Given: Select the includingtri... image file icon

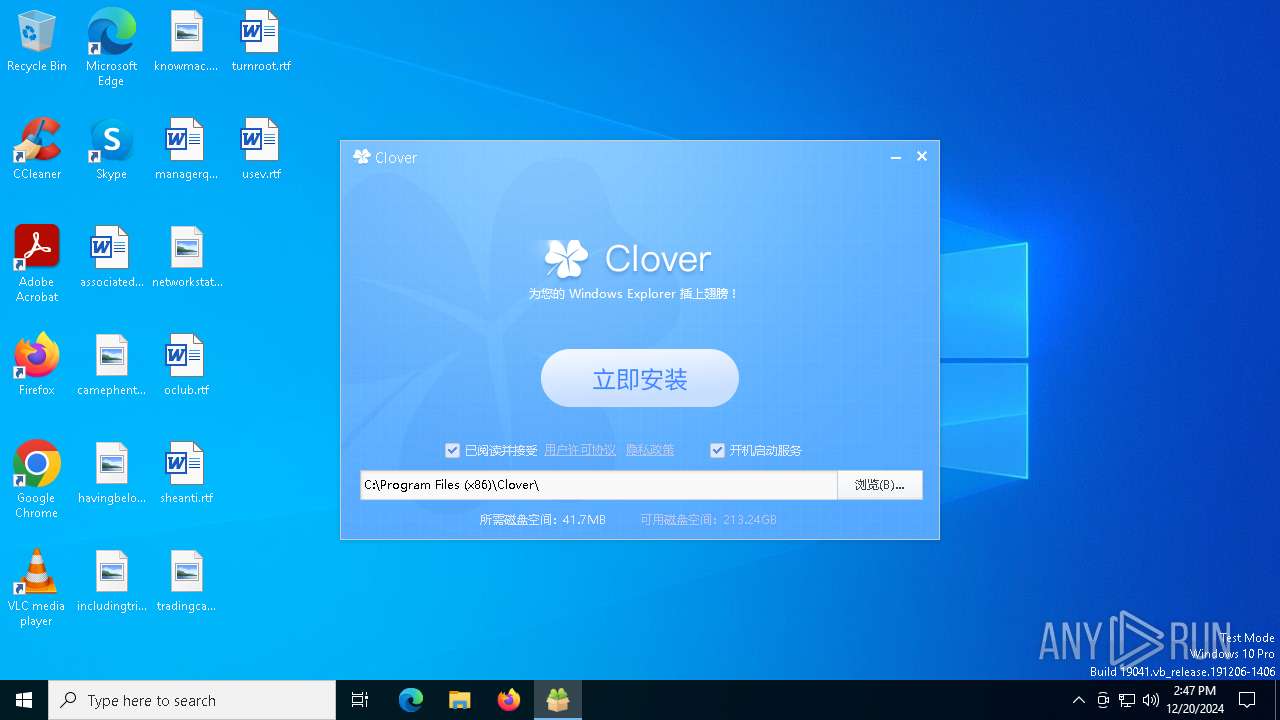Looking at the screenshot, I should [x=111, y=582].
